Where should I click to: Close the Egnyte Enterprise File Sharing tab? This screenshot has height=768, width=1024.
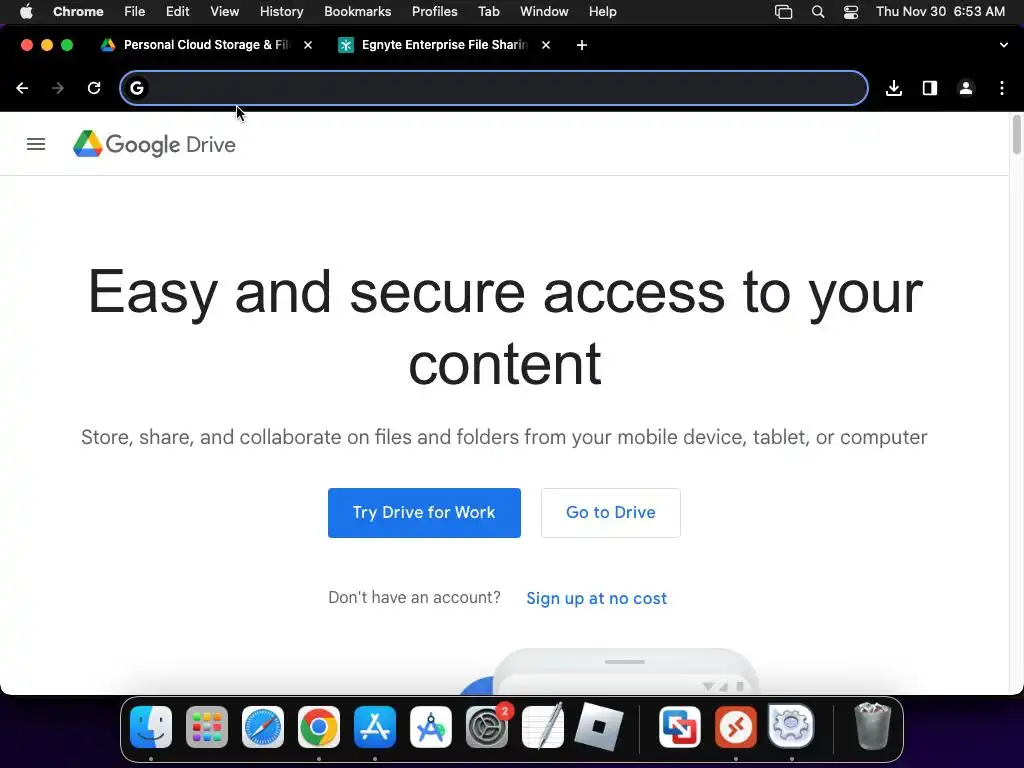point(546,45)
